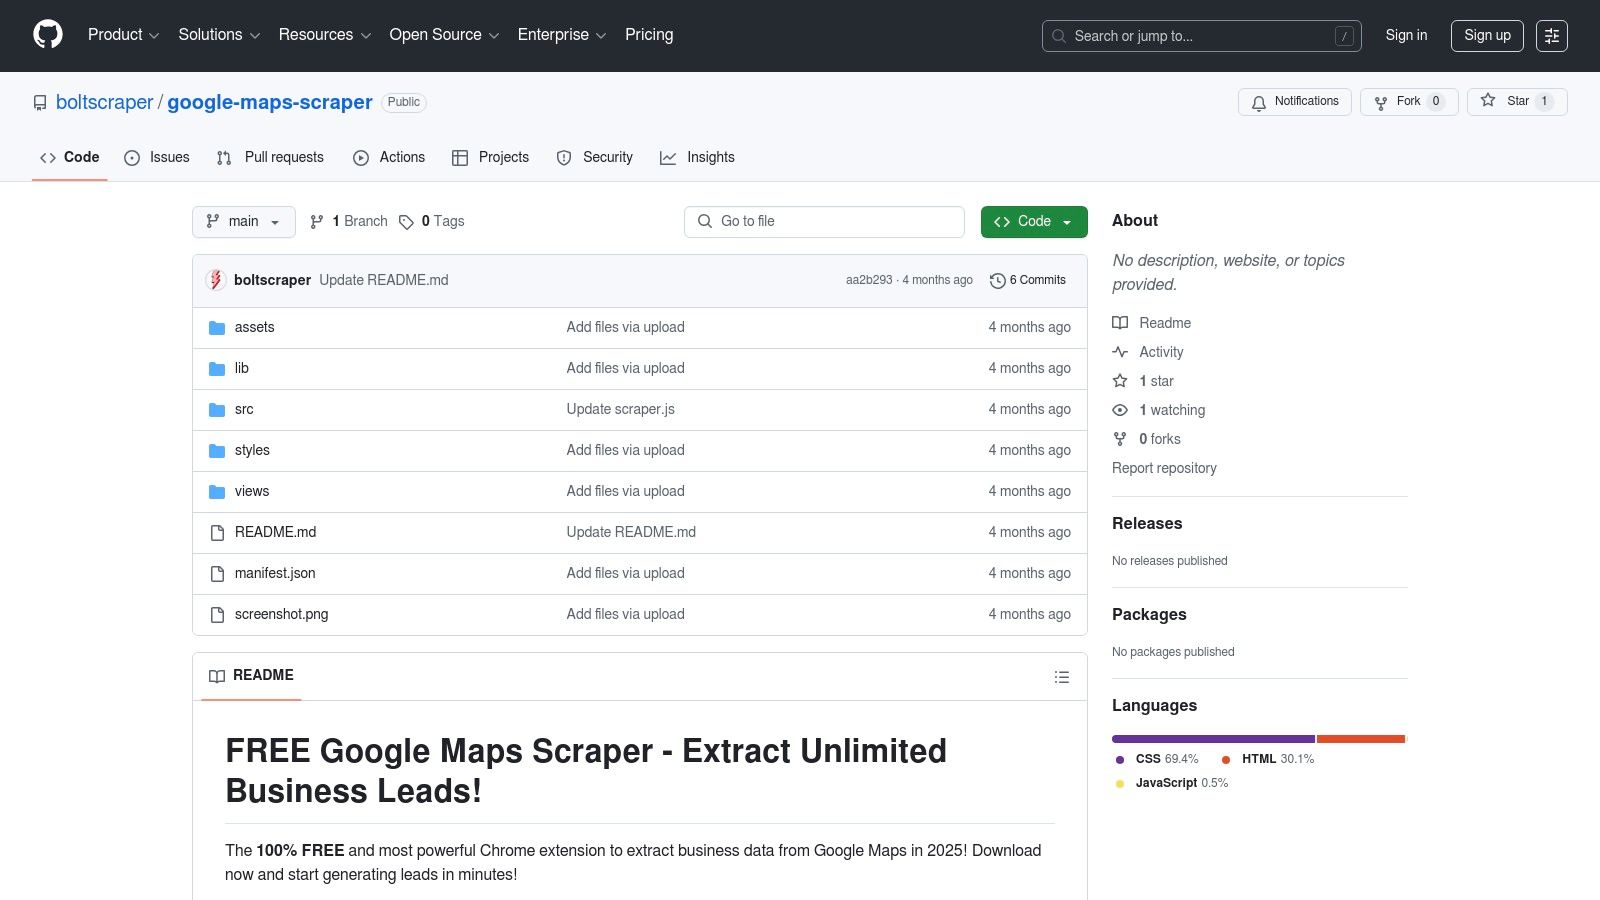Screen dimensions: 1600x900
Task: Click the Notifications bell icon
Action: click(x=1259, y=102)
